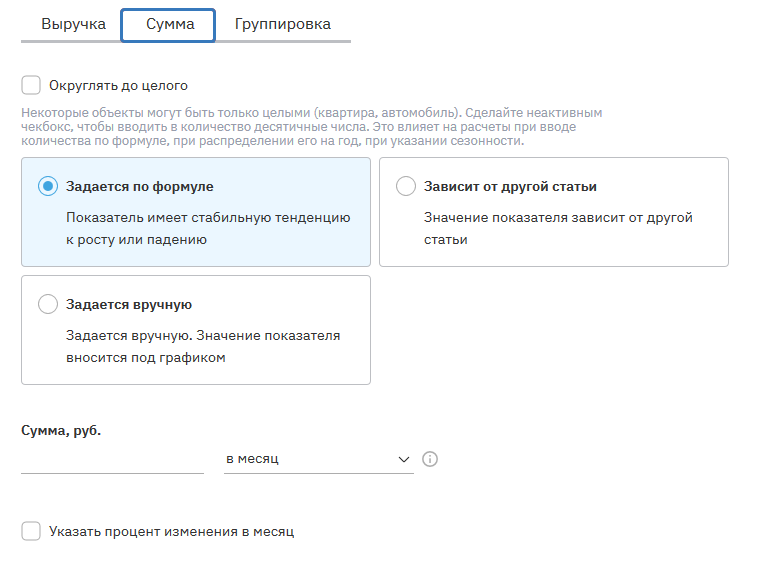Open the в месяц period selector
The image size is (765, 583).
tap(310, 459)
